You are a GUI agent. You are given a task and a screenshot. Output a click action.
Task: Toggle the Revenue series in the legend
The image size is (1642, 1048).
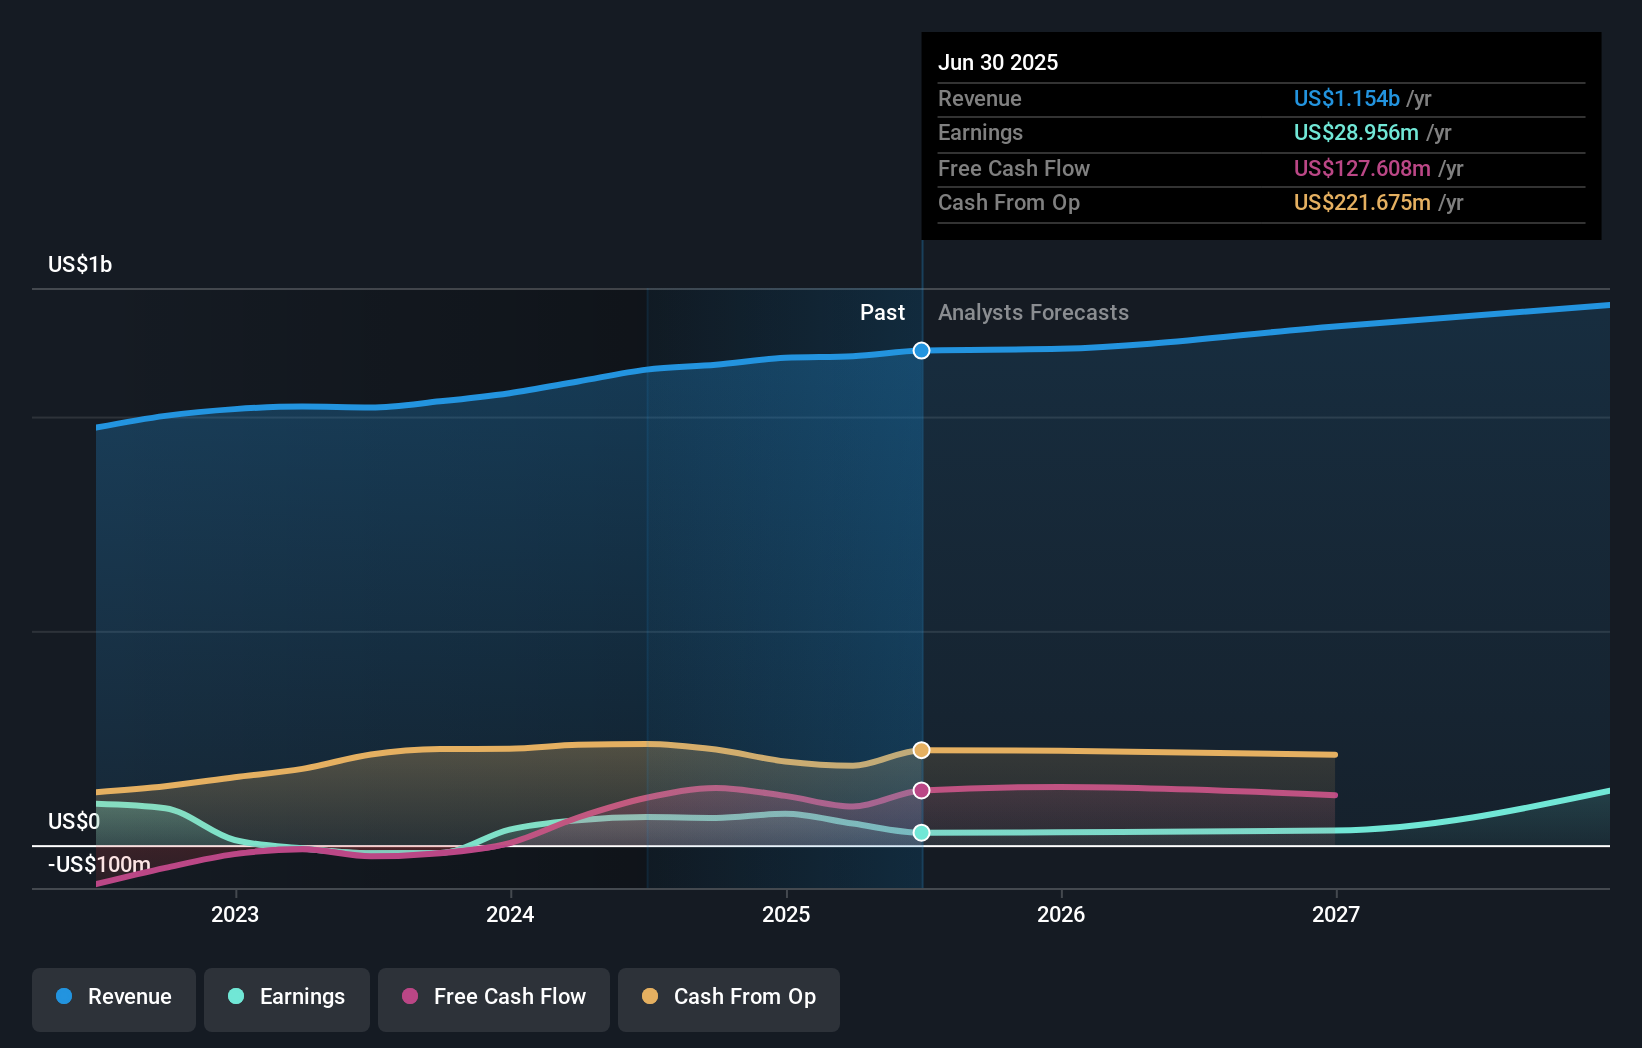pyautogui.click(x=113, y=998)
